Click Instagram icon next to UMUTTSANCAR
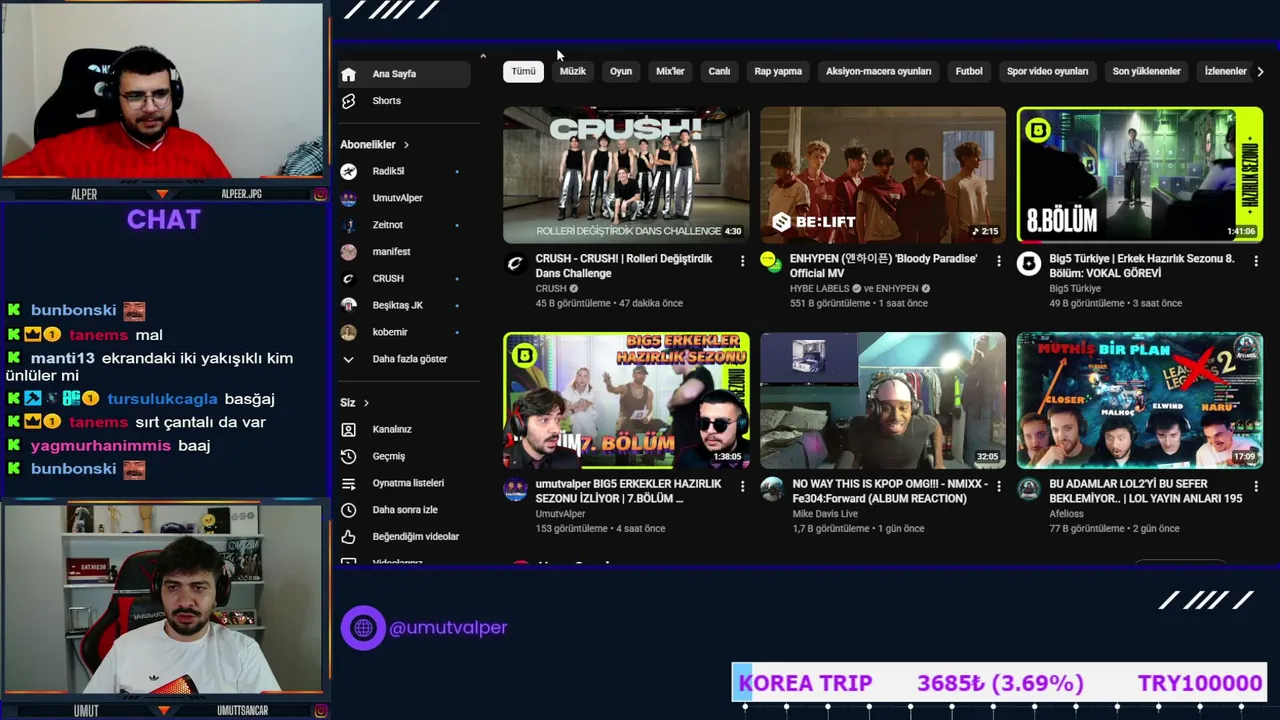 320,711
